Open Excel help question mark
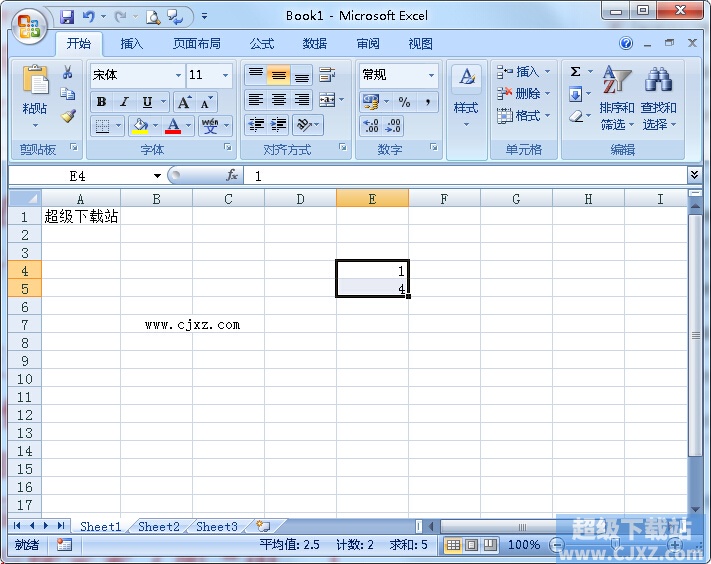This screenshot has width=711, height=564. coord(626,43)
